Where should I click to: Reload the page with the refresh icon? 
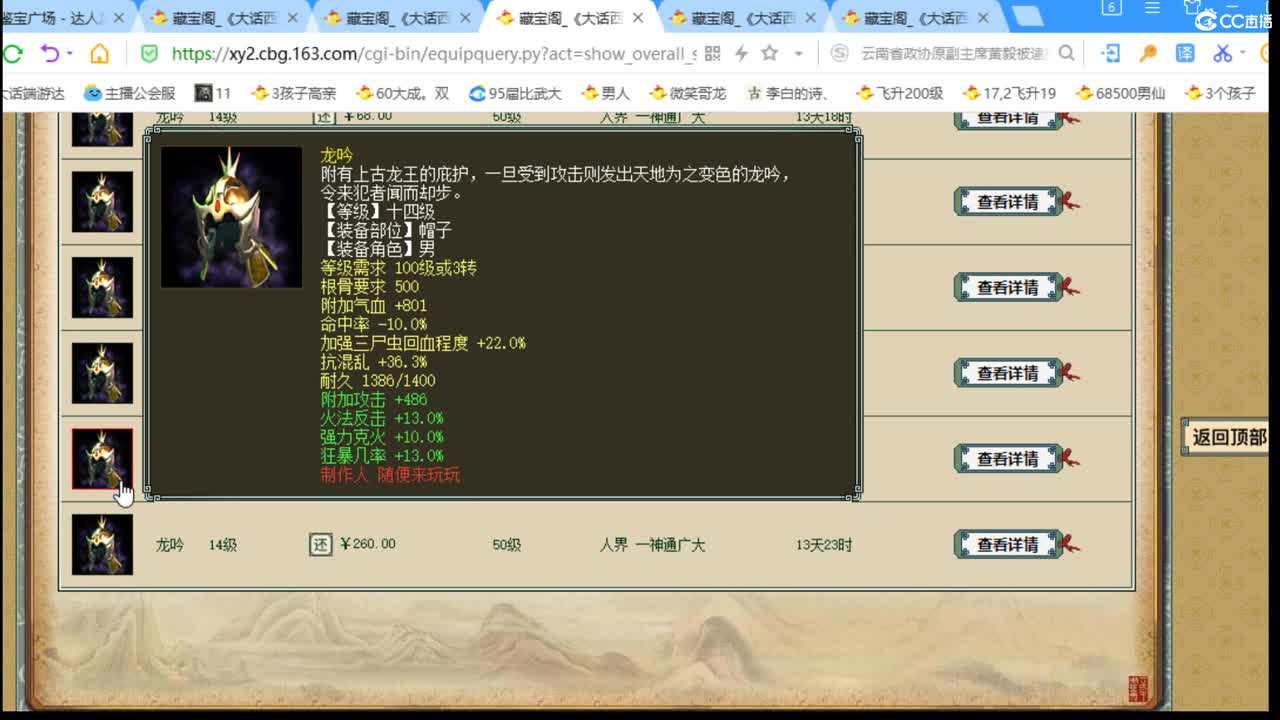(x=12, y=53)
